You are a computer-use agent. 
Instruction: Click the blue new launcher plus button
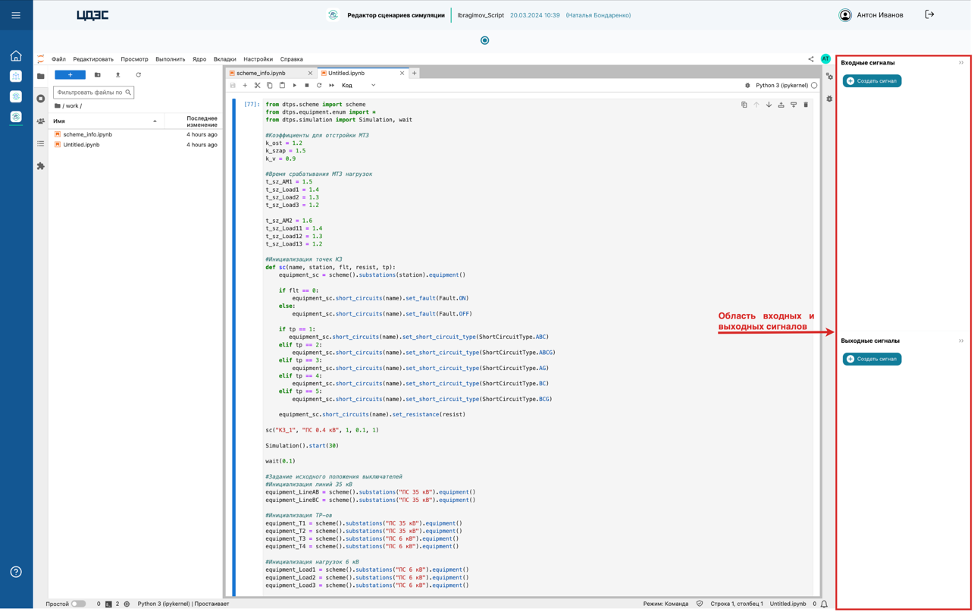70,75
